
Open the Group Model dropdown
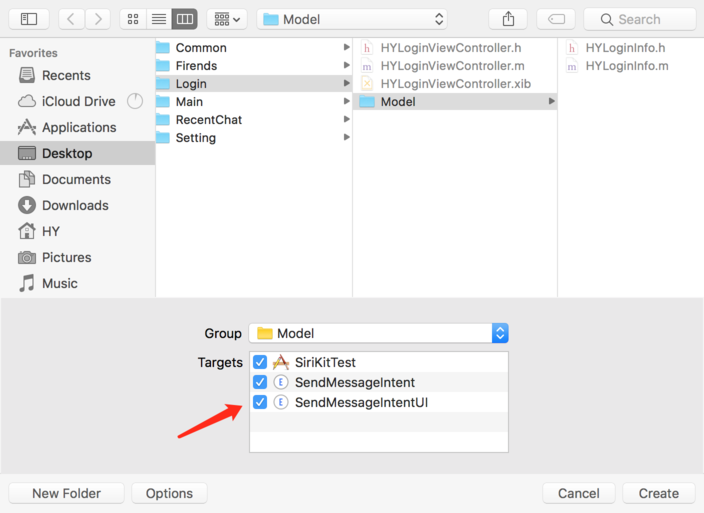coord(378,333)
